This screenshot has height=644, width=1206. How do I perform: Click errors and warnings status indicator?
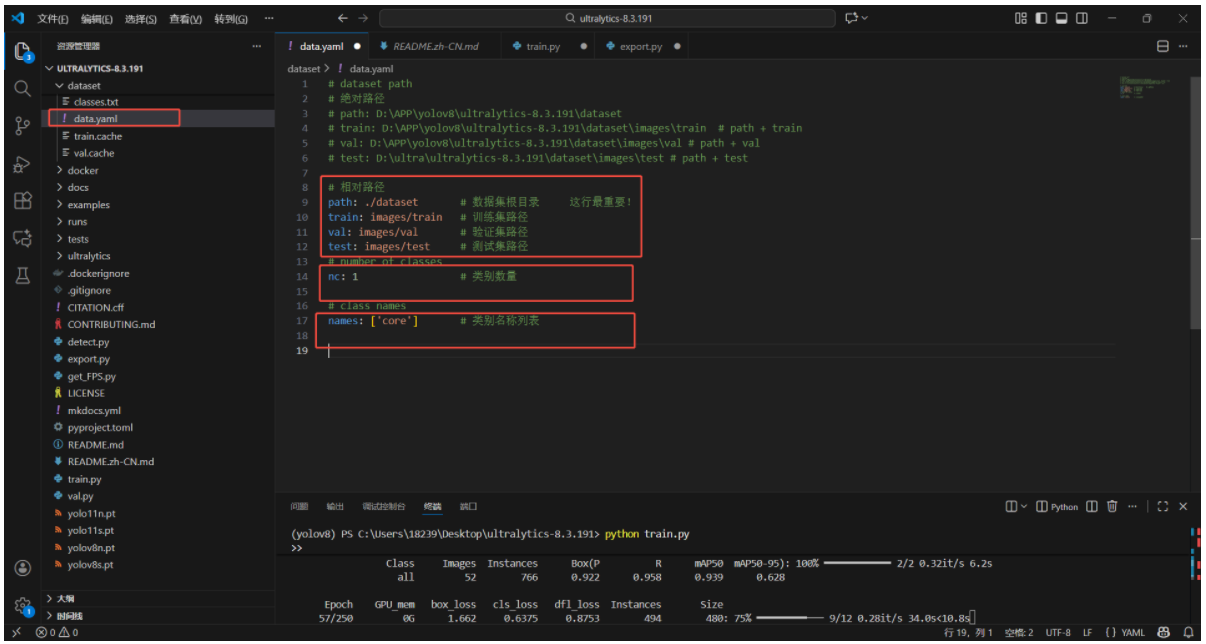(x=57, y=632)
